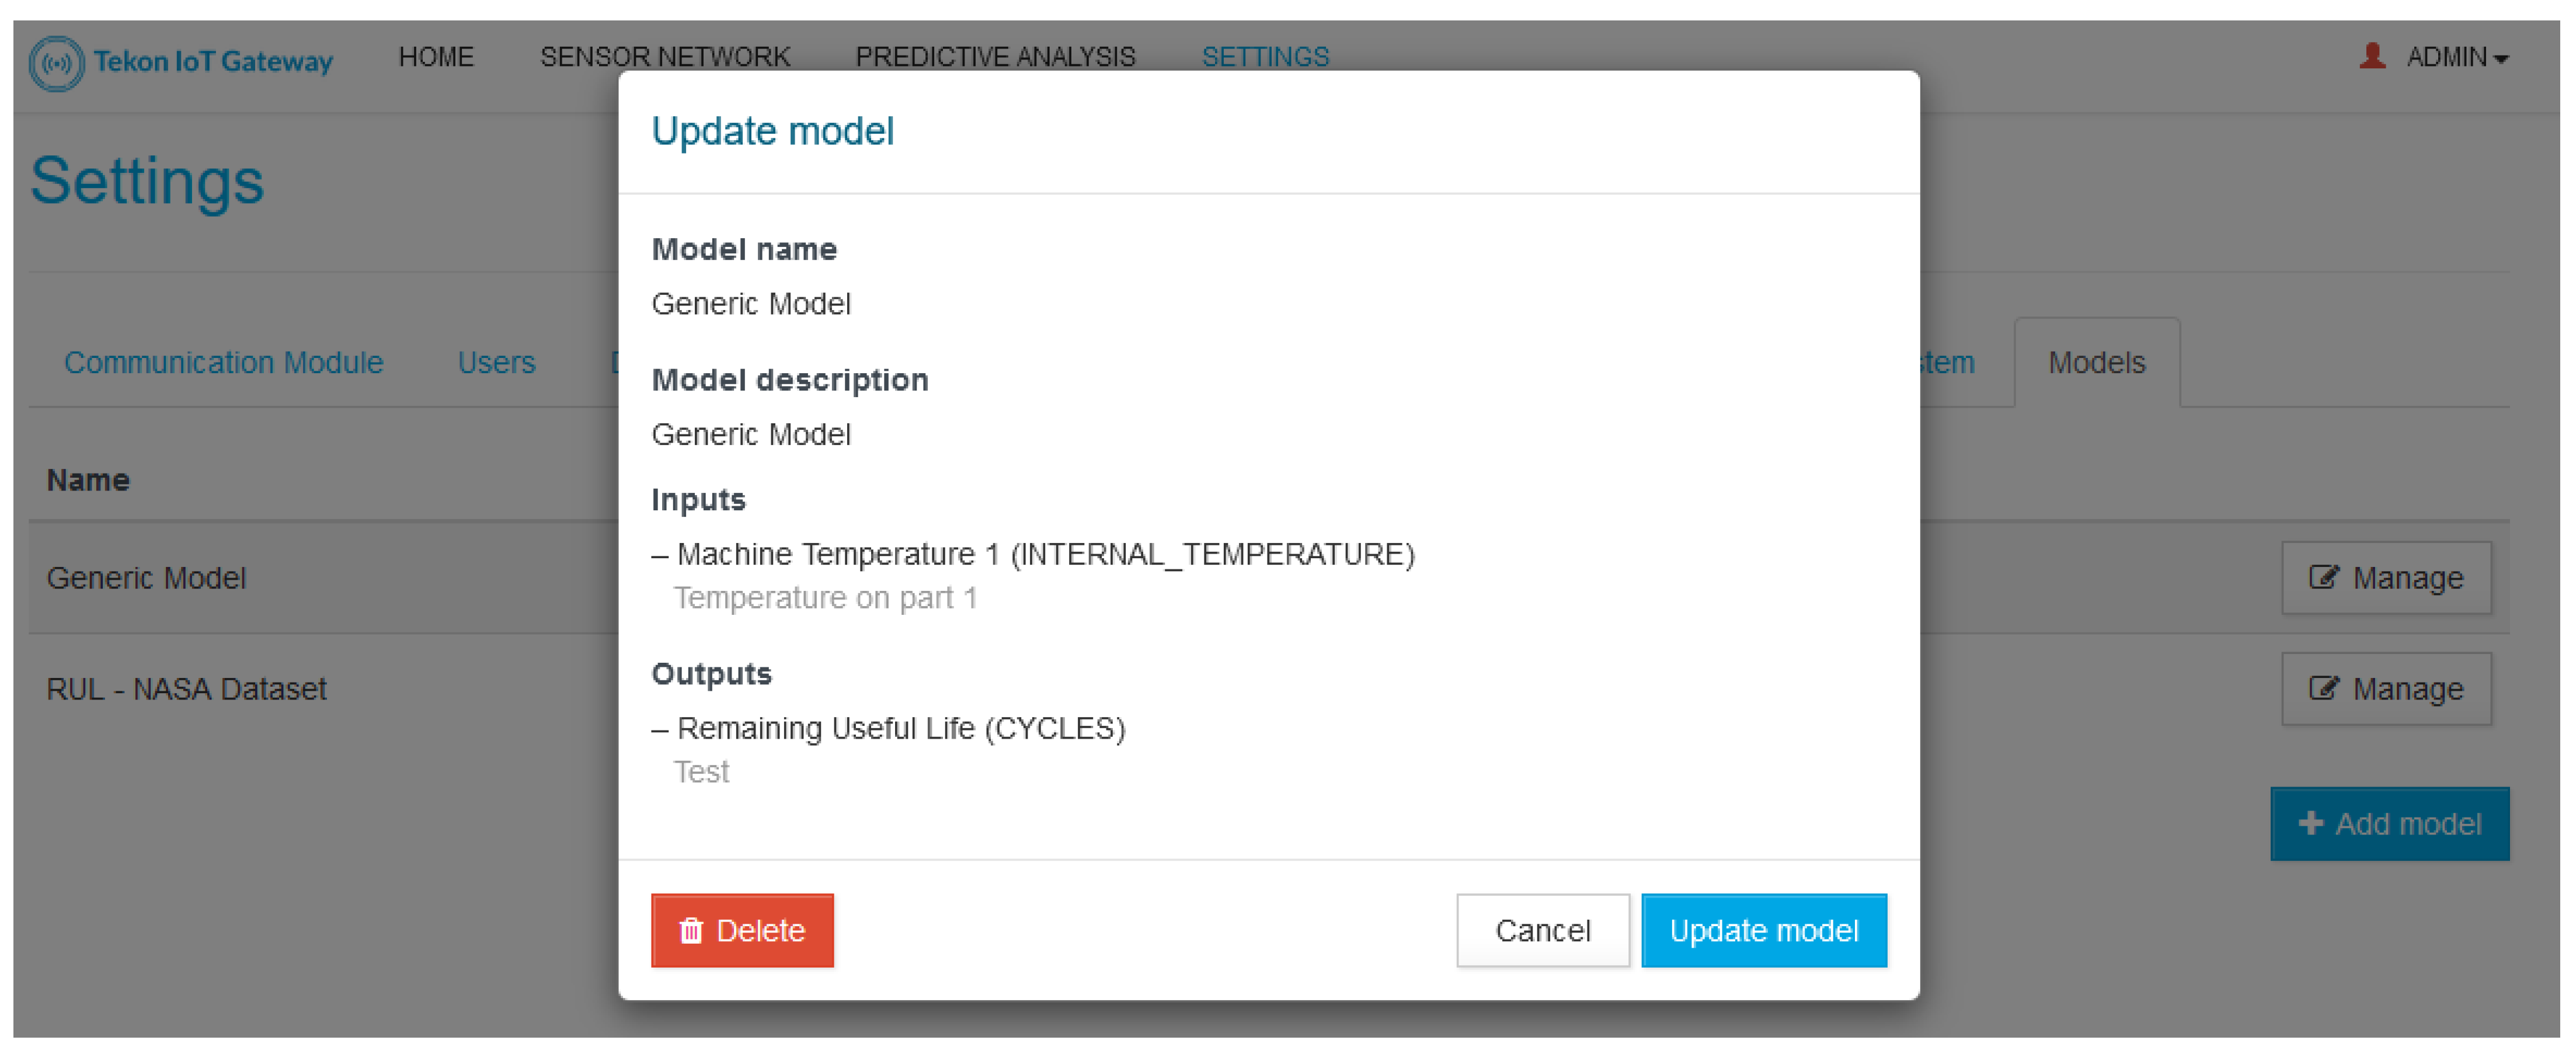This screenshot has height=1054, width=2576.
Task: Open PREDICTIVE ANALYSIS section
Action: click(995, 57)
